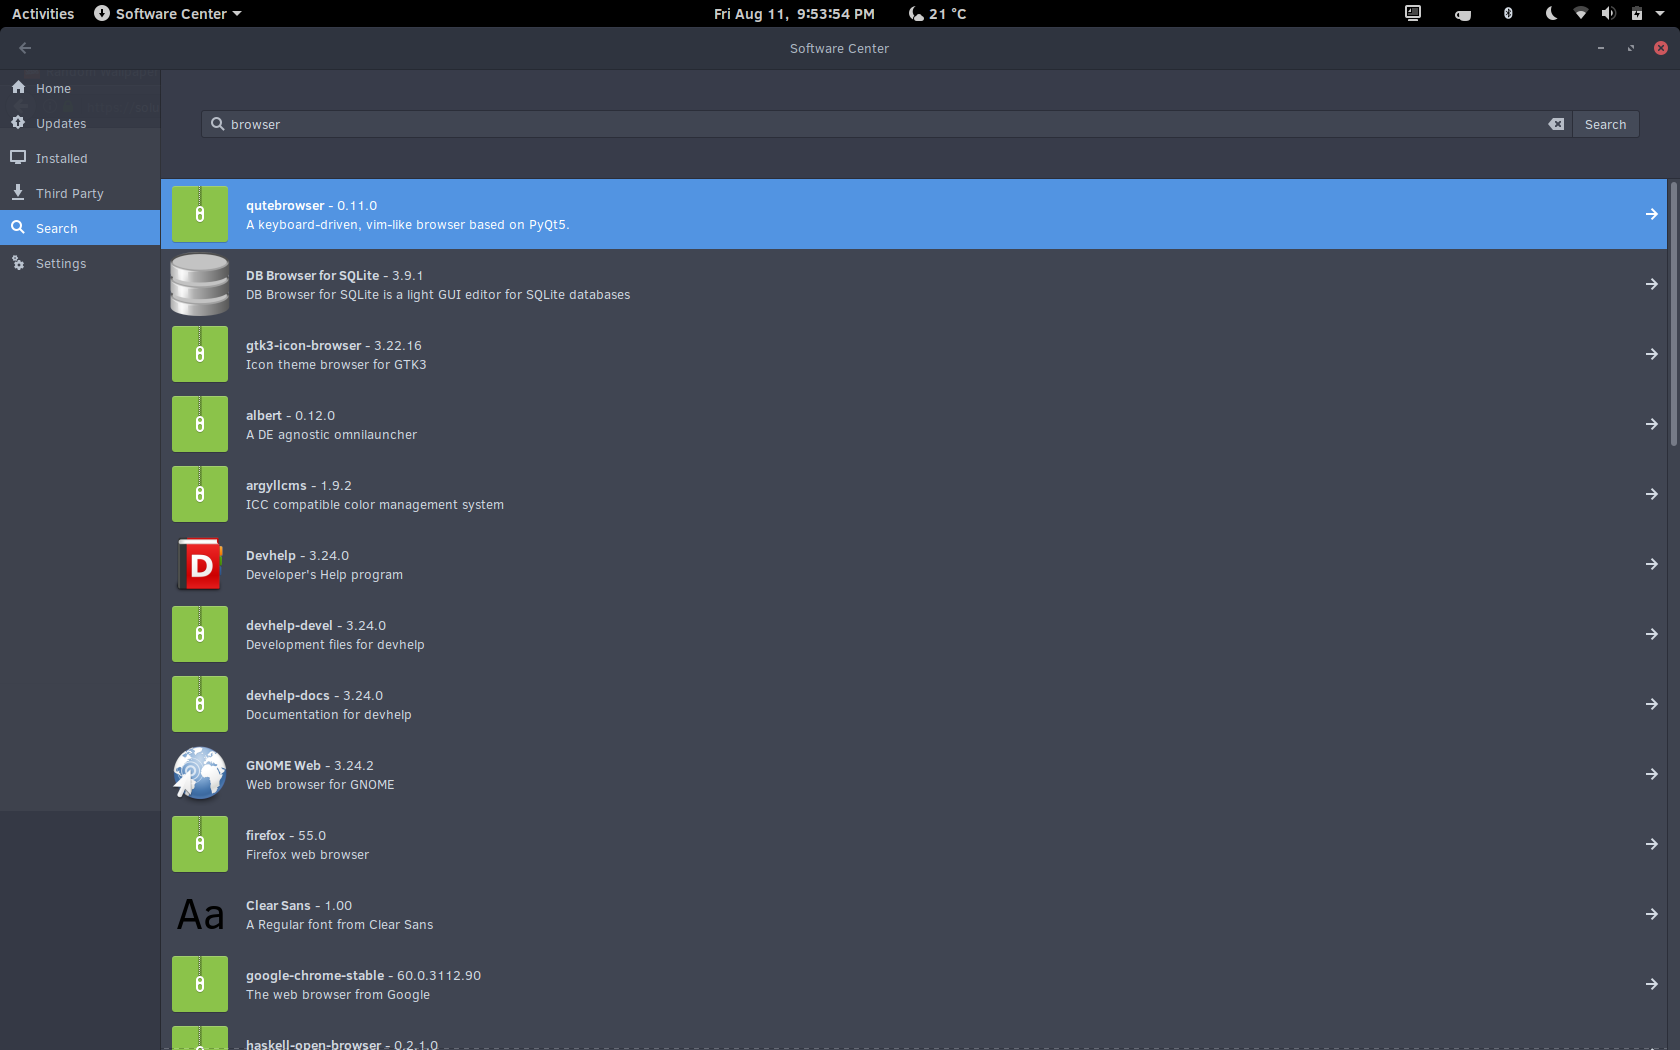Open DB Browser for SQLite details arrow
Viewport: 1680px width, 1050px height.
coord(1651,284)
